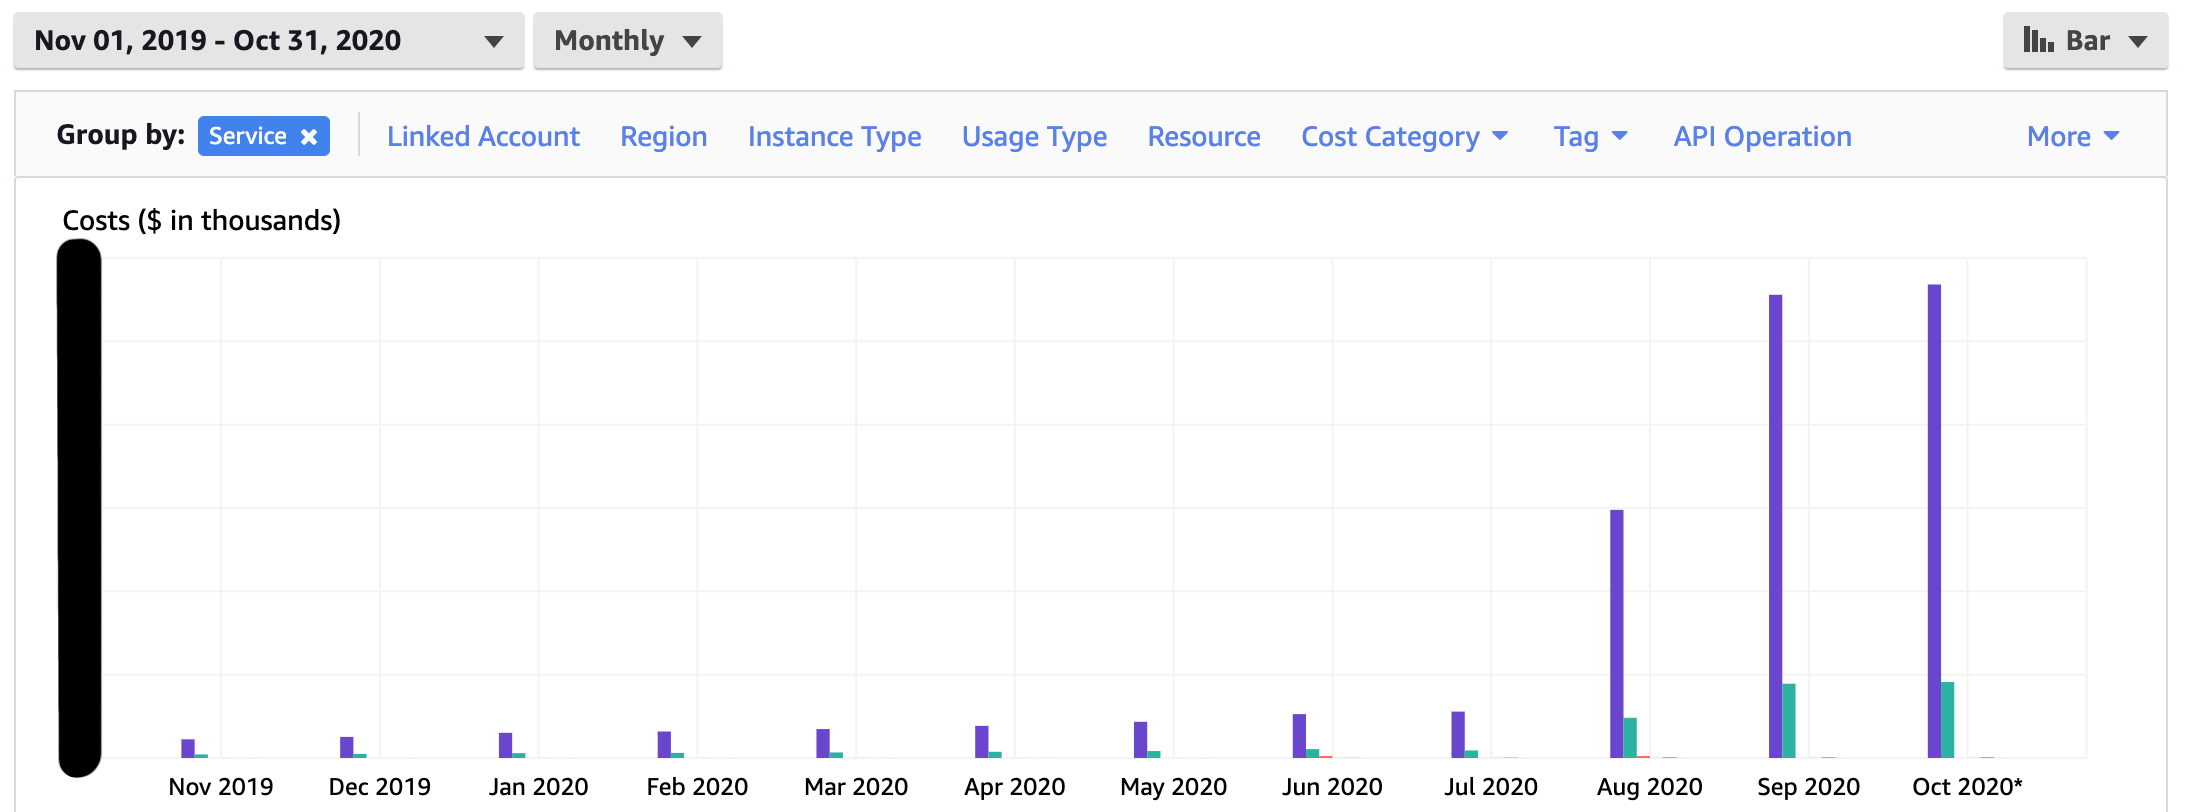Choose Usage Type grouping
Image resolution: width=2186 pixels, height=812 pixels.
[x=1034, y=137]
